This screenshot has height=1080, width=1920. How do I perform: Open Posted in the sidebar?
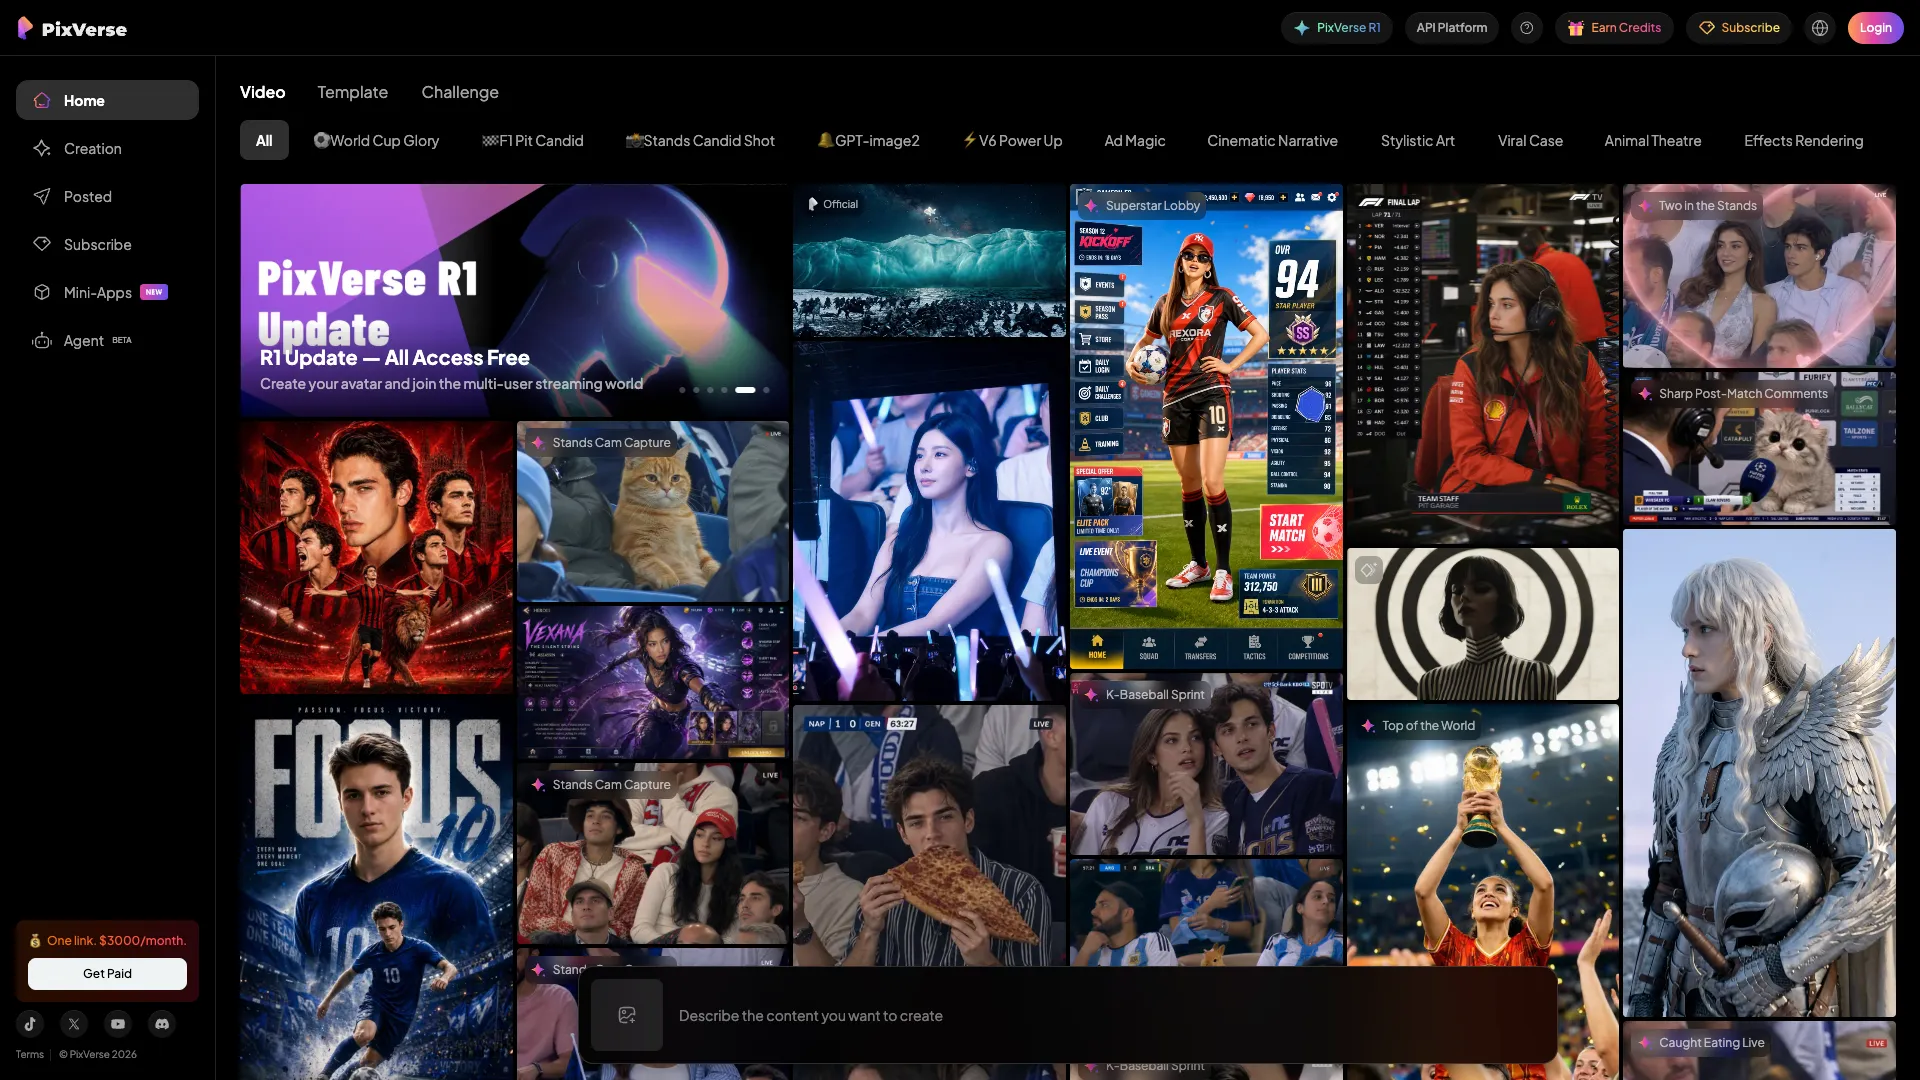coord(107,196)
